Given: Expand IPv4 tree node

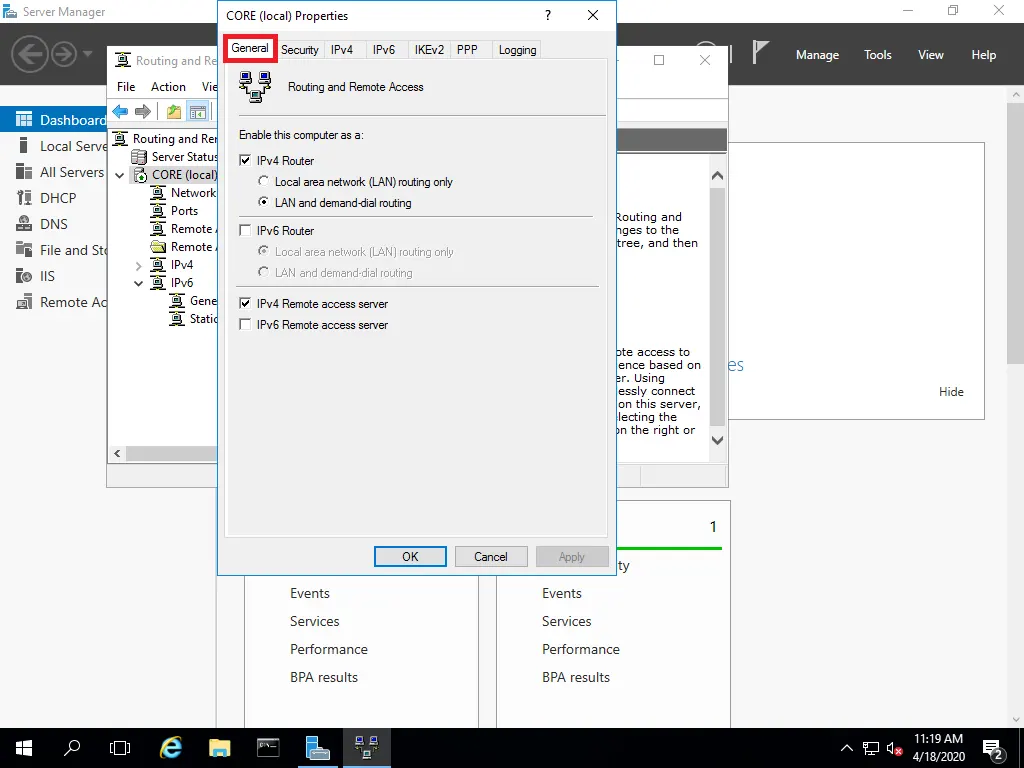Looking at the screenshot, I should click(x=138, y=265).
